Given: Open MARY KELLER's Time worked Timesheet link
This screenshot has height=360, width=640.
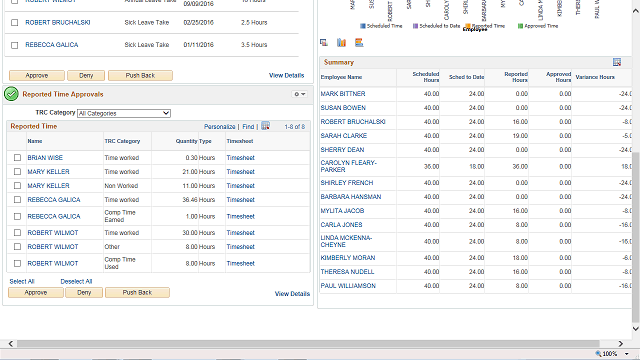Looking at the screenshot, I should tap(240, 172).
